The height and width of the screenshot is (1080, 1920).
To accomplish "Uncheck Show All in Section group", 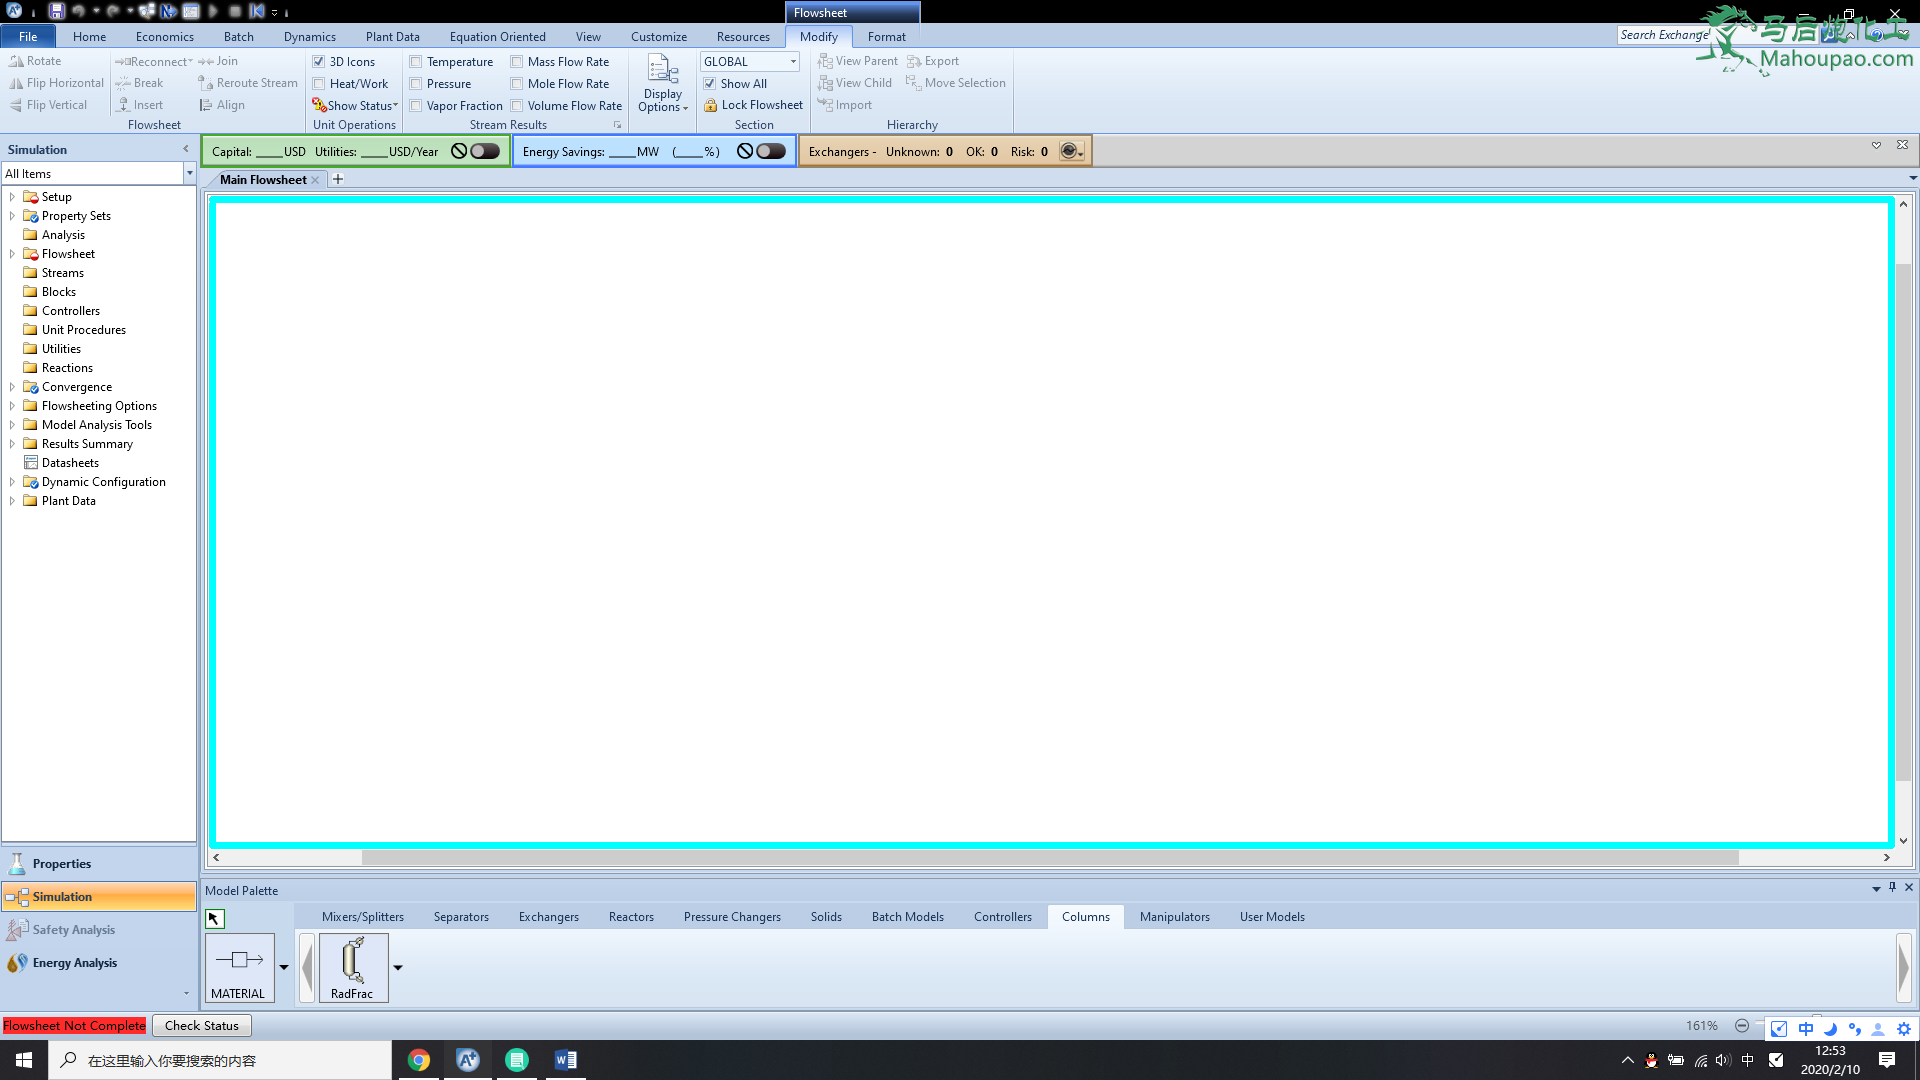I will click(x=710, y=84).
